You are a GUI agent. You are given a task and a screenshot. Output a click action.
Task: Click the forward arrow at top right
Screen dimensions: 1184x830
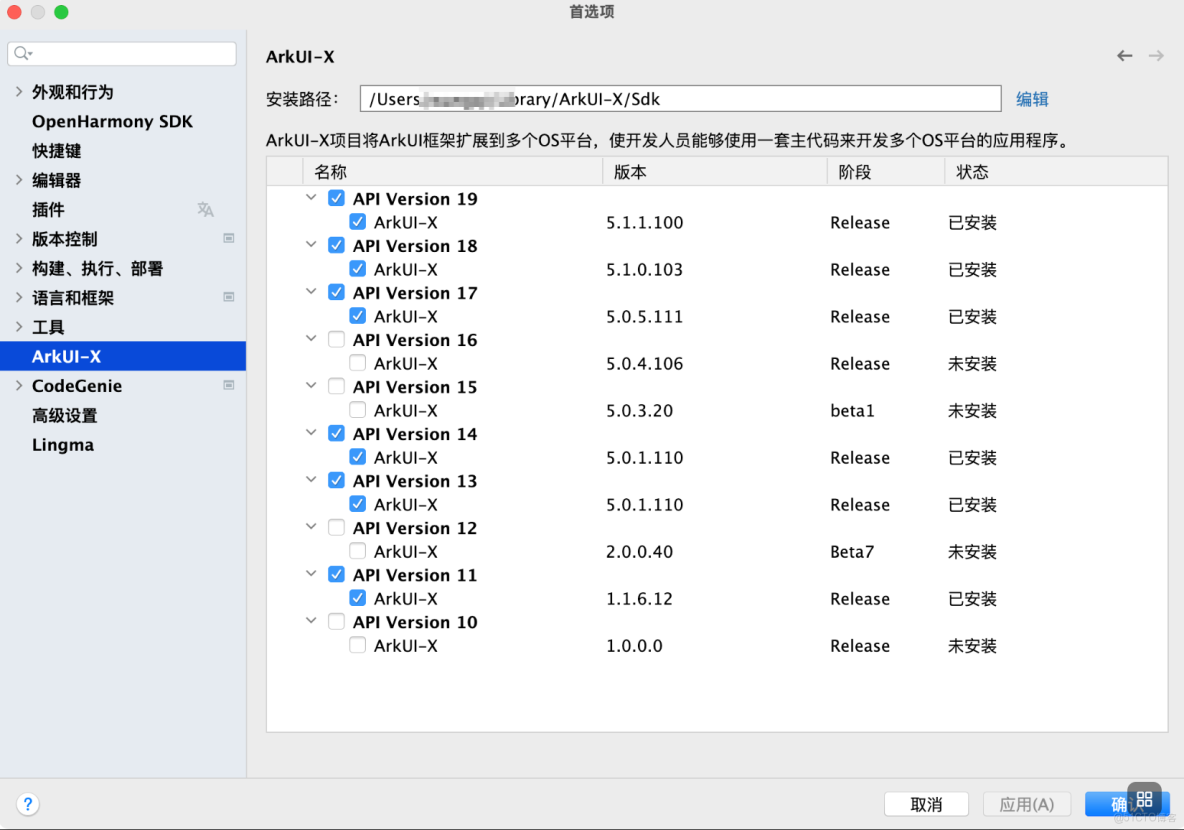pos(1157,56)
